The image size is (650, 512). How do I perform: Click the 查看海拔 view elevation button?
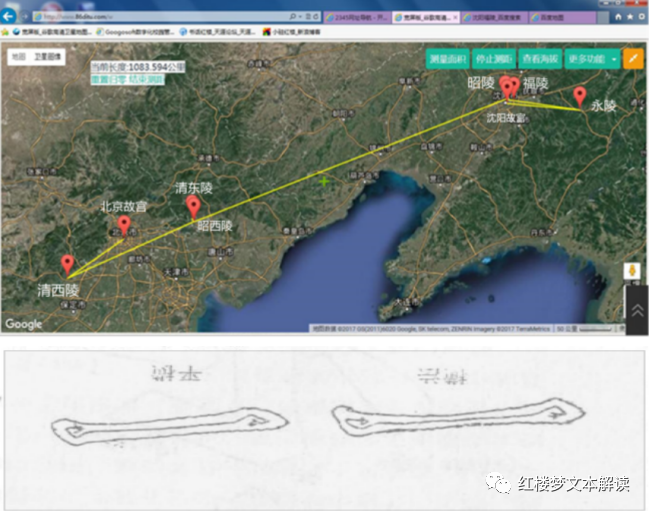click(540, 59)
